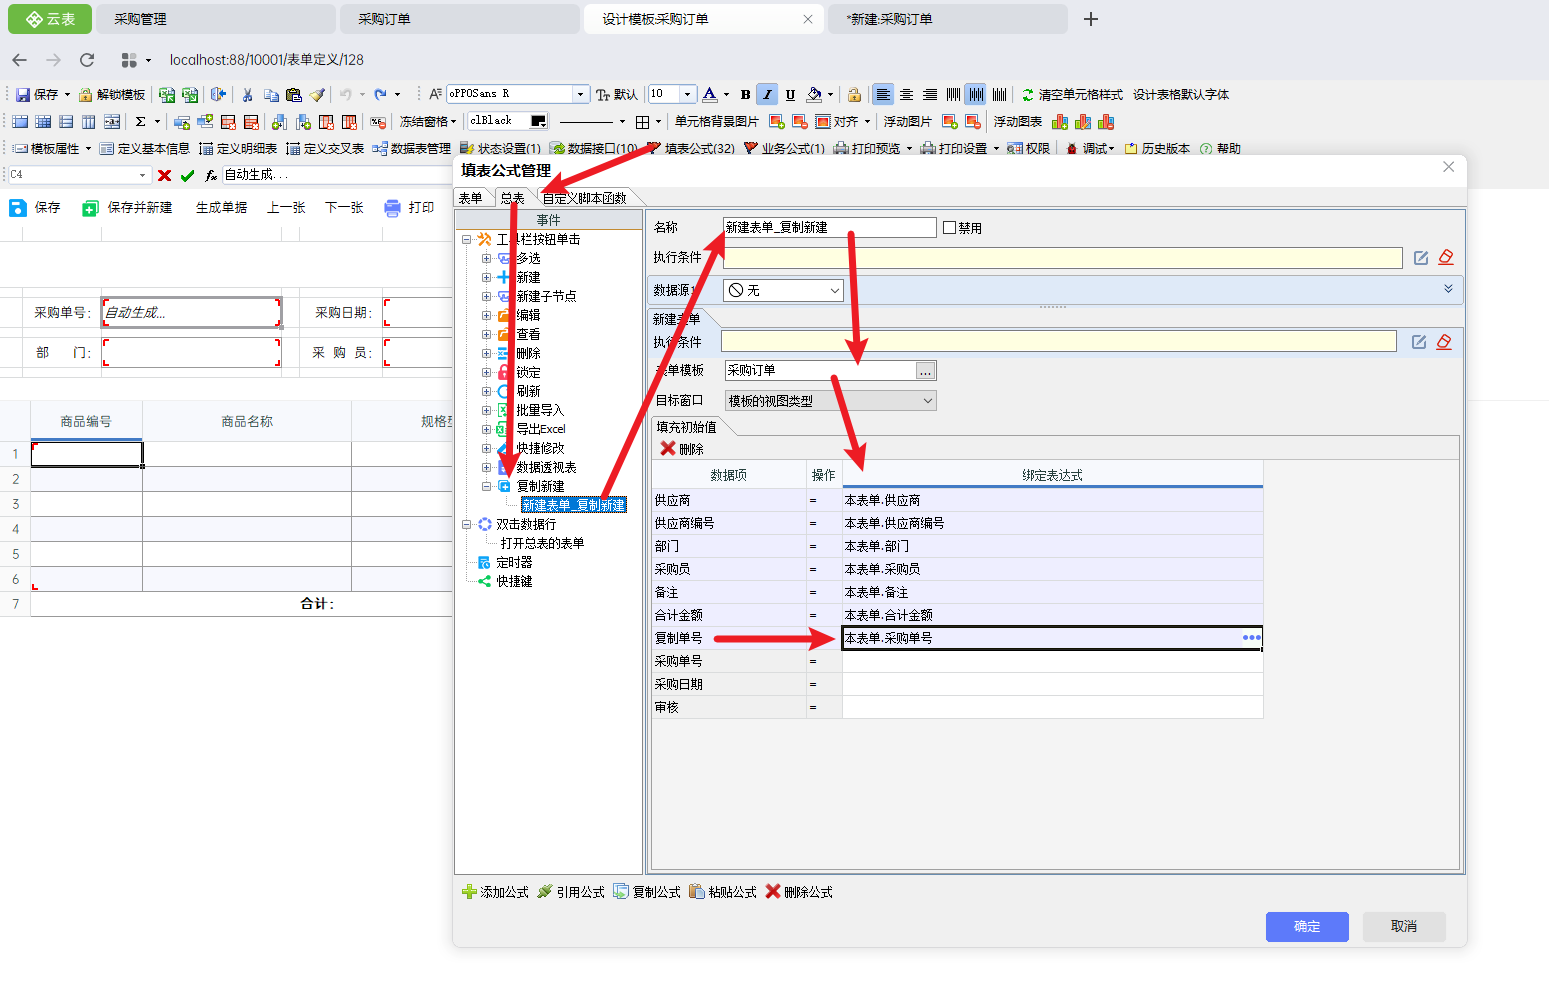The image size is (1549, 995).
Task: Enable the 禁用 checkbox
Action: (x=950, y=228)
